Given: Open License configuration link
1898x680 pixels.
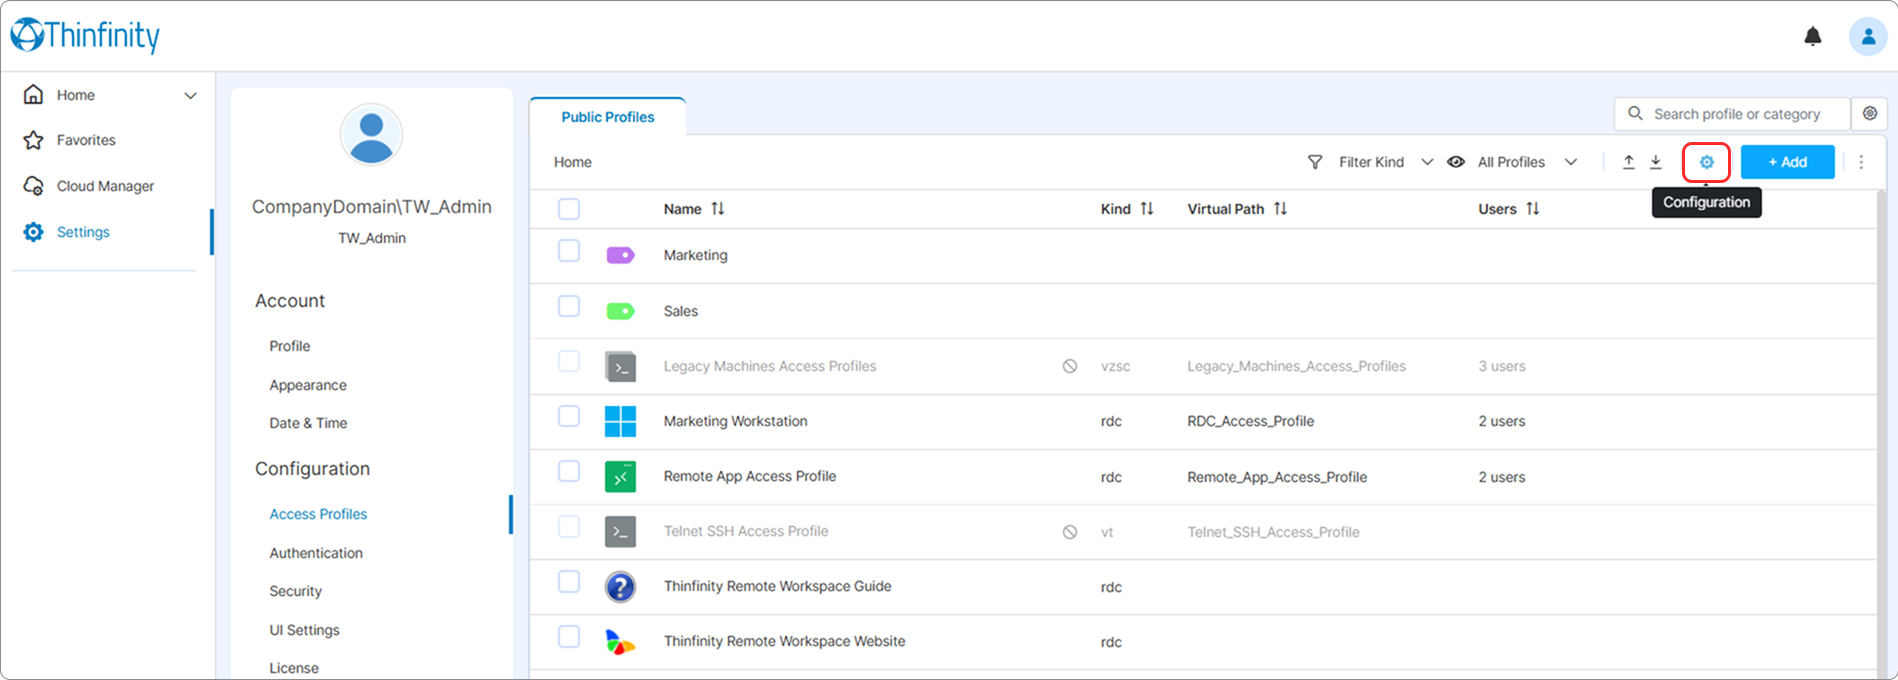Looking at the screenshot, I should [x=294, y=668].
